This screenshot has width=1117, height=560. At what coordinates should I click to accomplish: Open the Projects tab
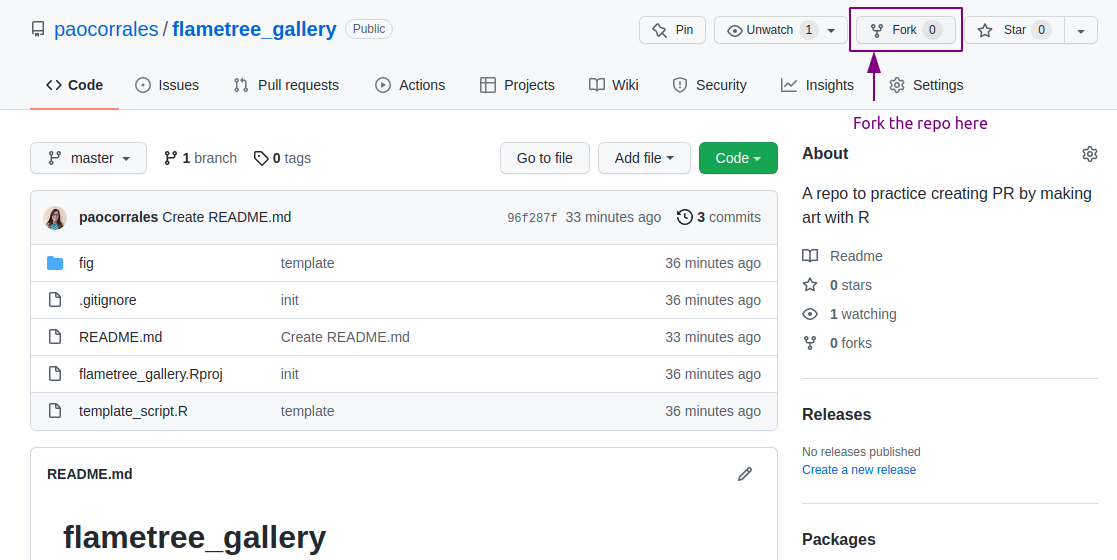[517, 85]
